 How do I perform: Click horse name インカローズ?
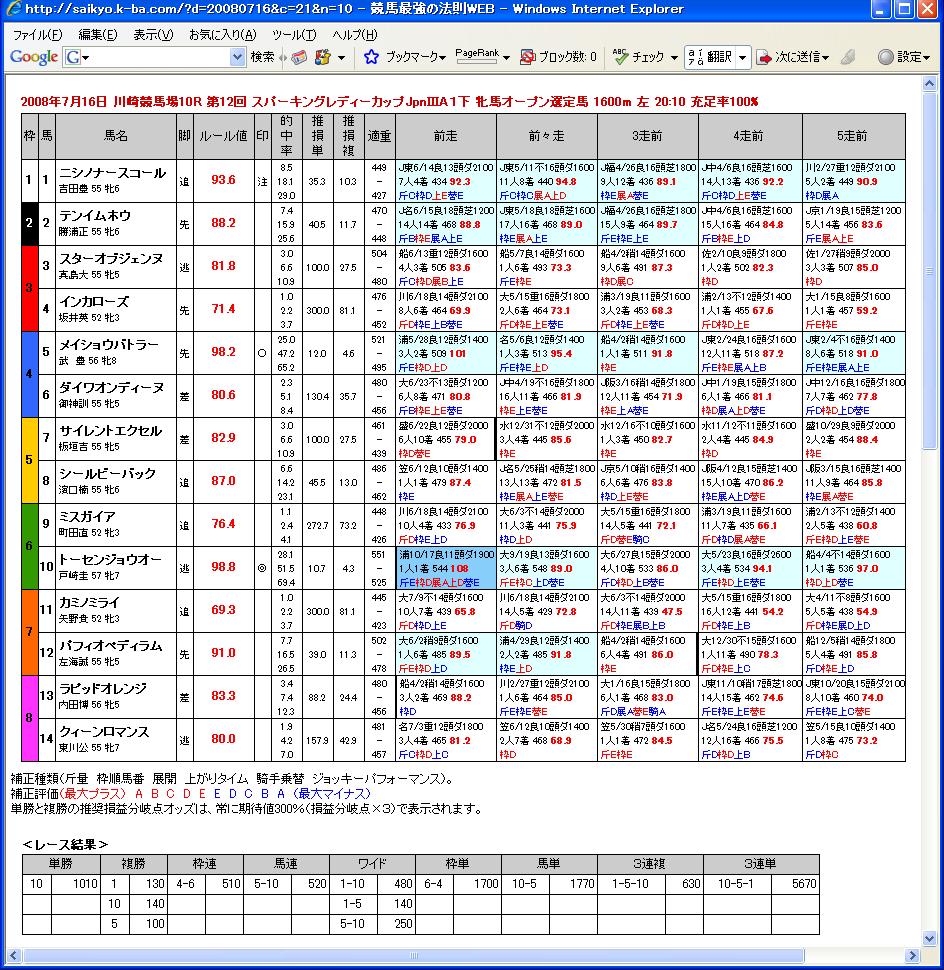pos(94,302)
